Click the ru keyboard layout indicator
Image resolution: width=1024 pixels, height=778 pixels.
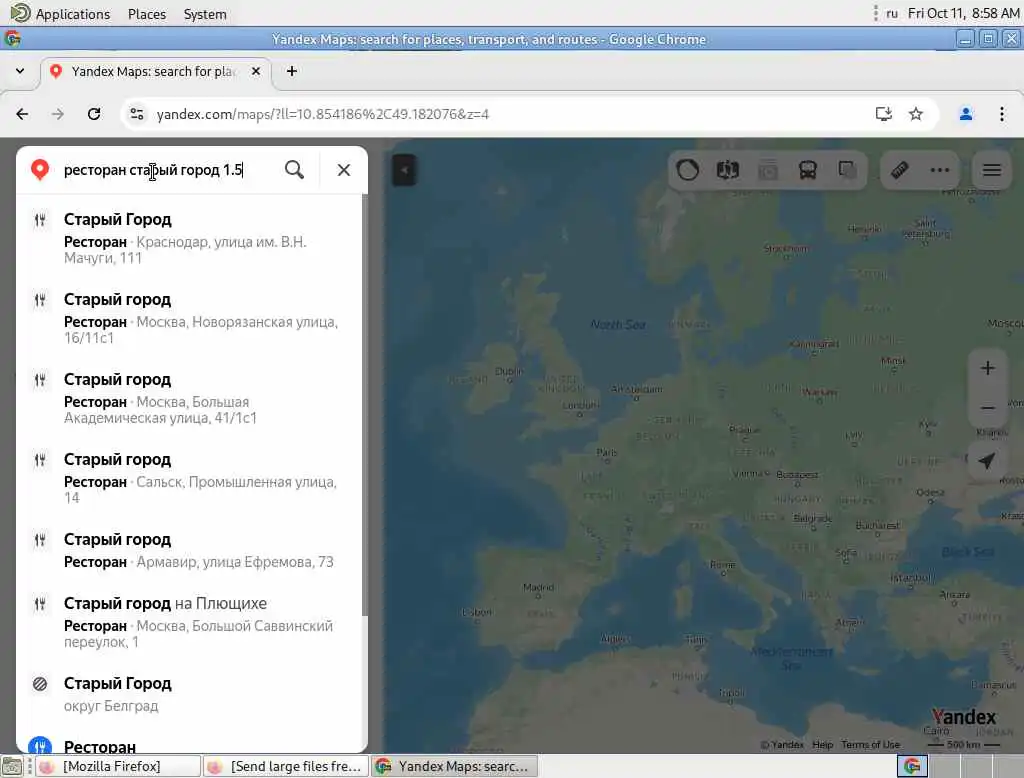coord(892,13)
